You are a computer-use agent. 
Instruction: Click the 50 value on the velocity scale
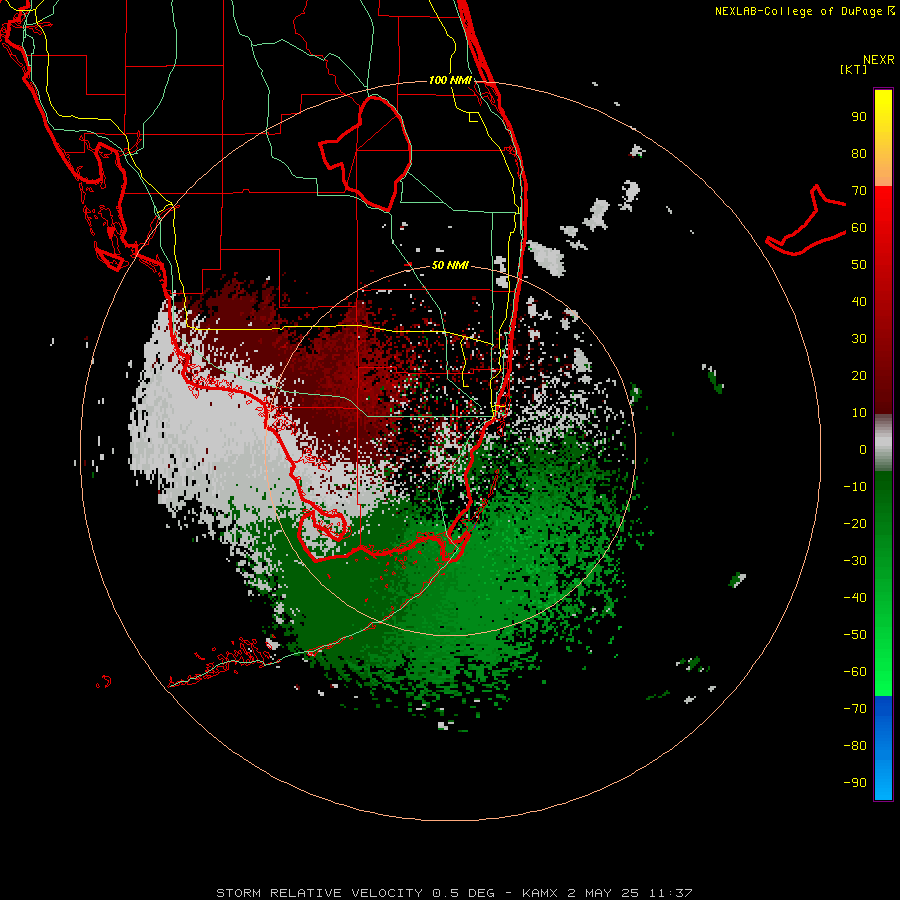point(859,264)
